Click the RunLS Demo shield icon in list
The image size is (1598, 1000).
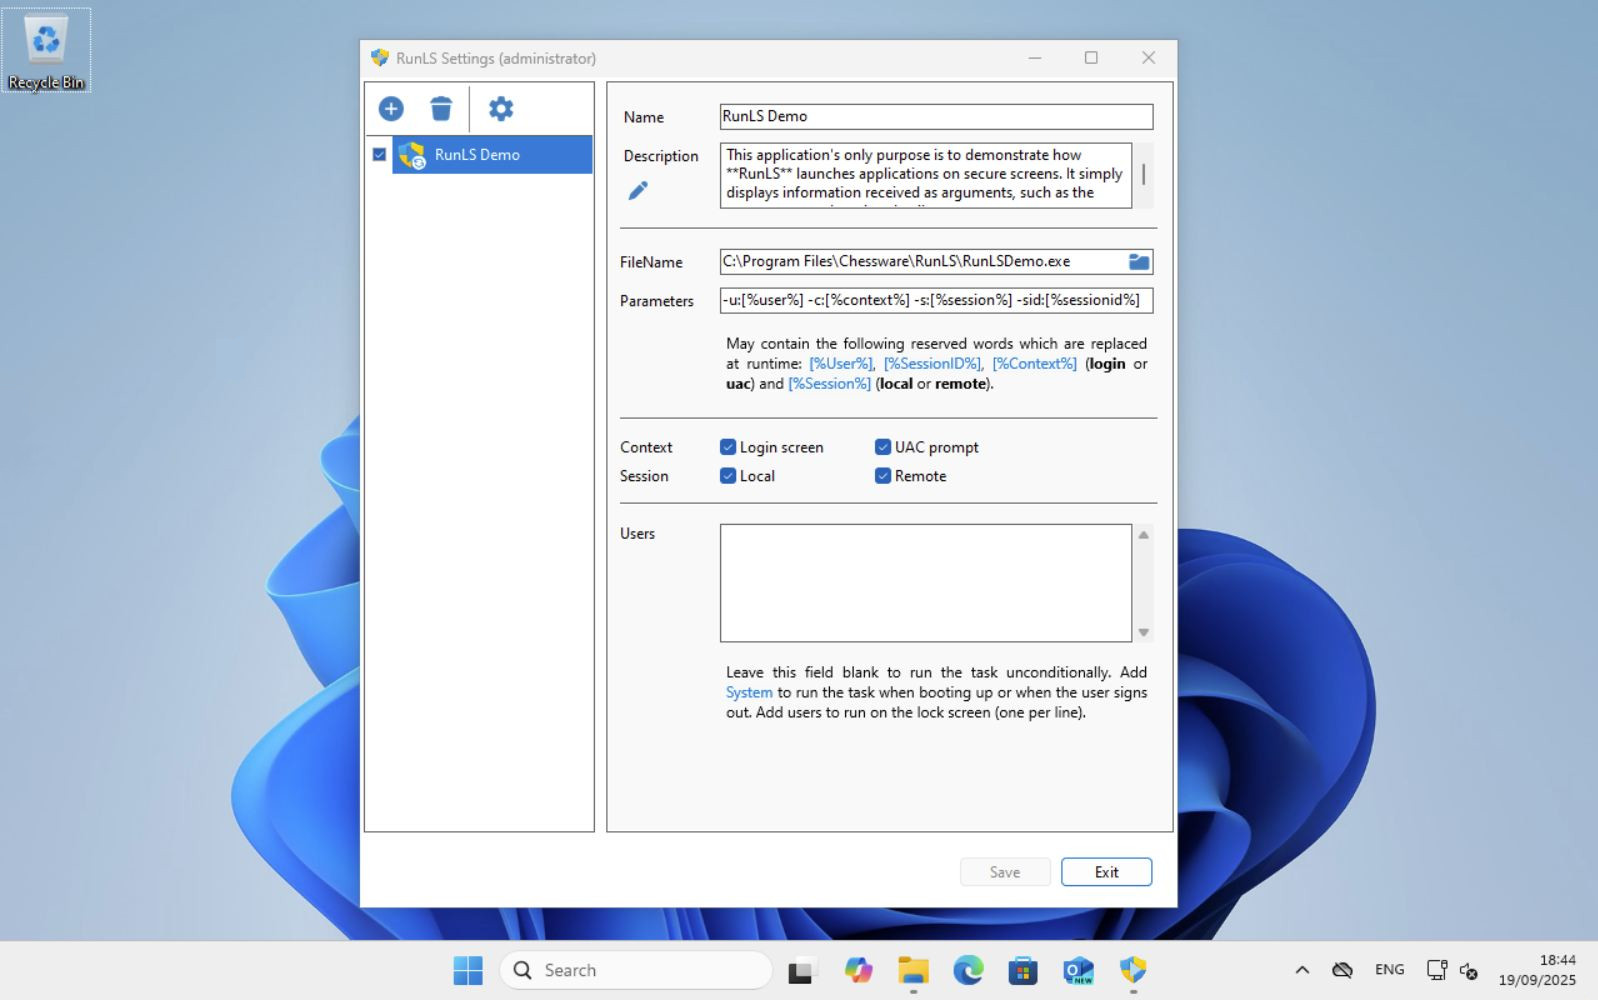point(412,155)
